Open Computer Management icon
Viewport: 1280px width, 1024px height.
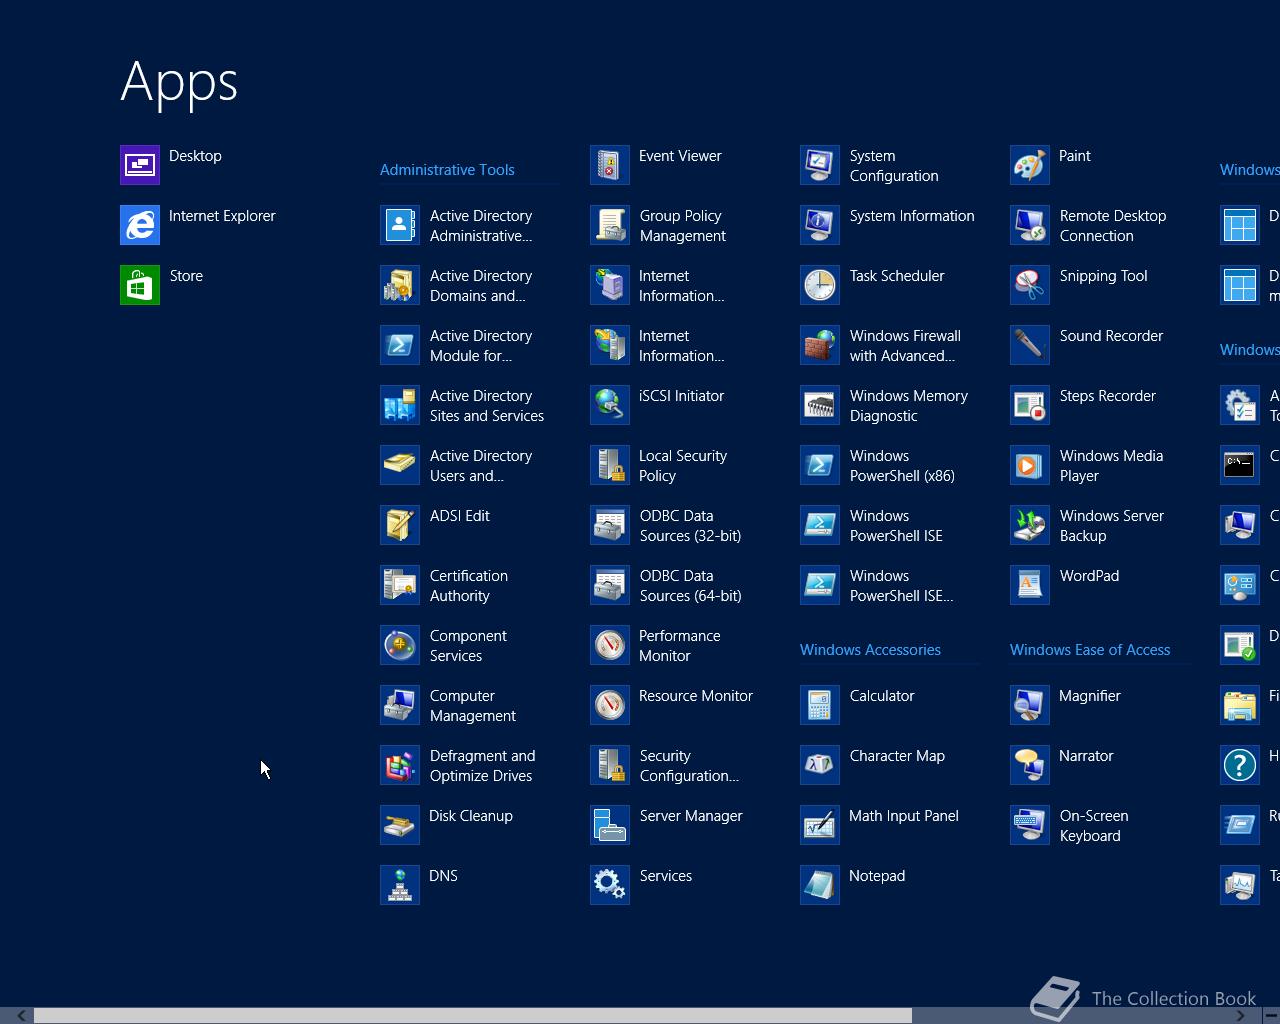tap(400, 705)
